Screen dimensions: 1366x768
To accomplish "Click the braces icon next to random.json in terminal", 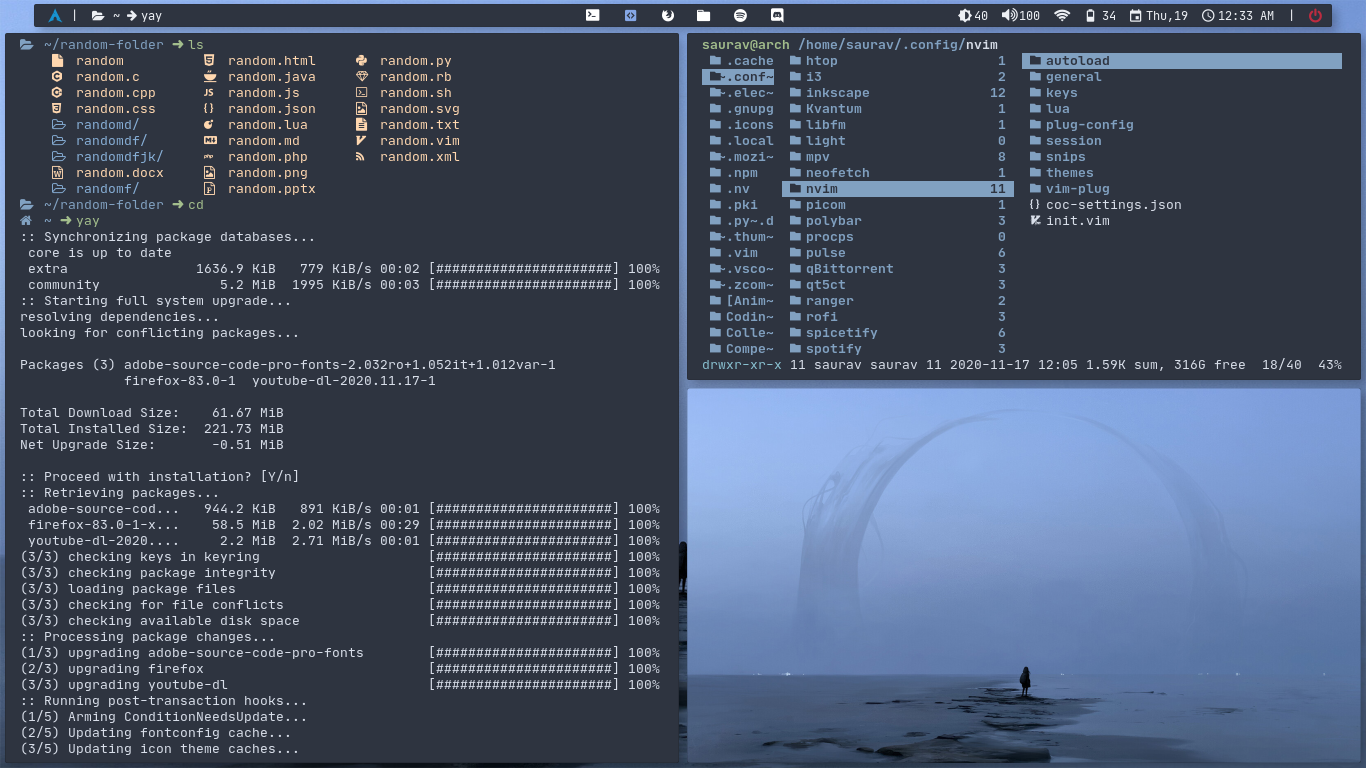I will [x=209, y=109].
